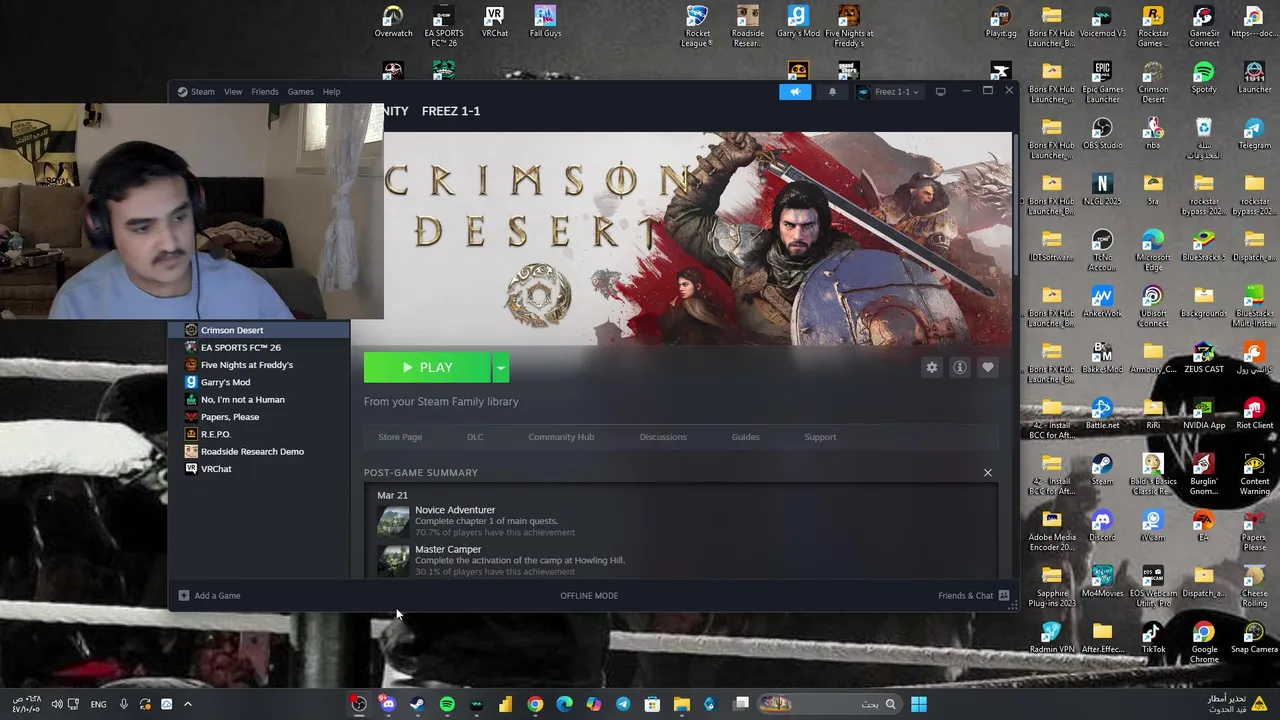
Task: Open Microsoft Edge desktop shortcut
Action: (x=1153, y=250)
